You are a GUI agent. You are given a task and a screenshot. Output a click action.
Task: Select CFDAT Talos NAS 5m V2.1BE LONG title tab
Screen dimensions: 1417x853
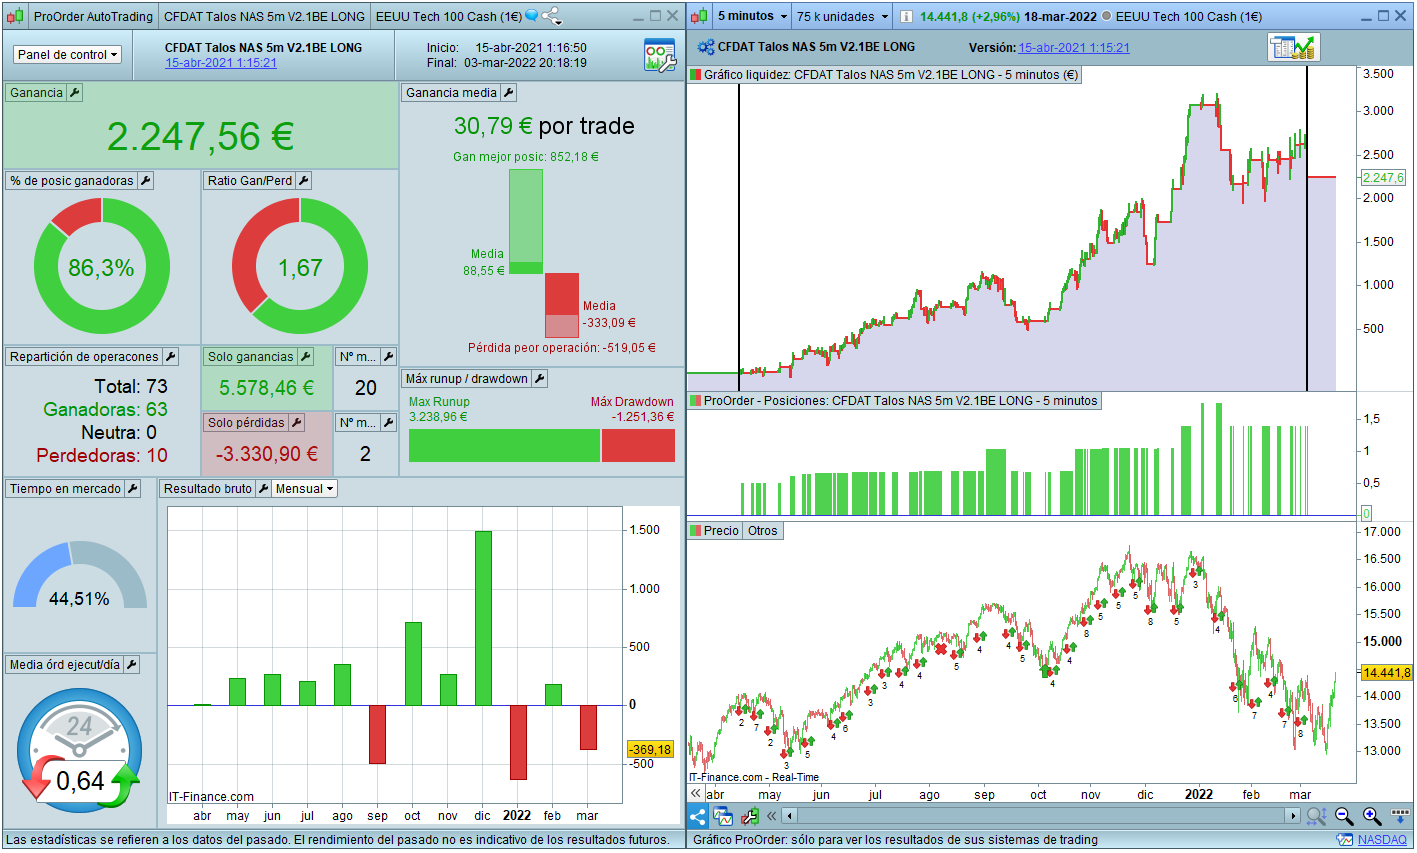point(264,16)
